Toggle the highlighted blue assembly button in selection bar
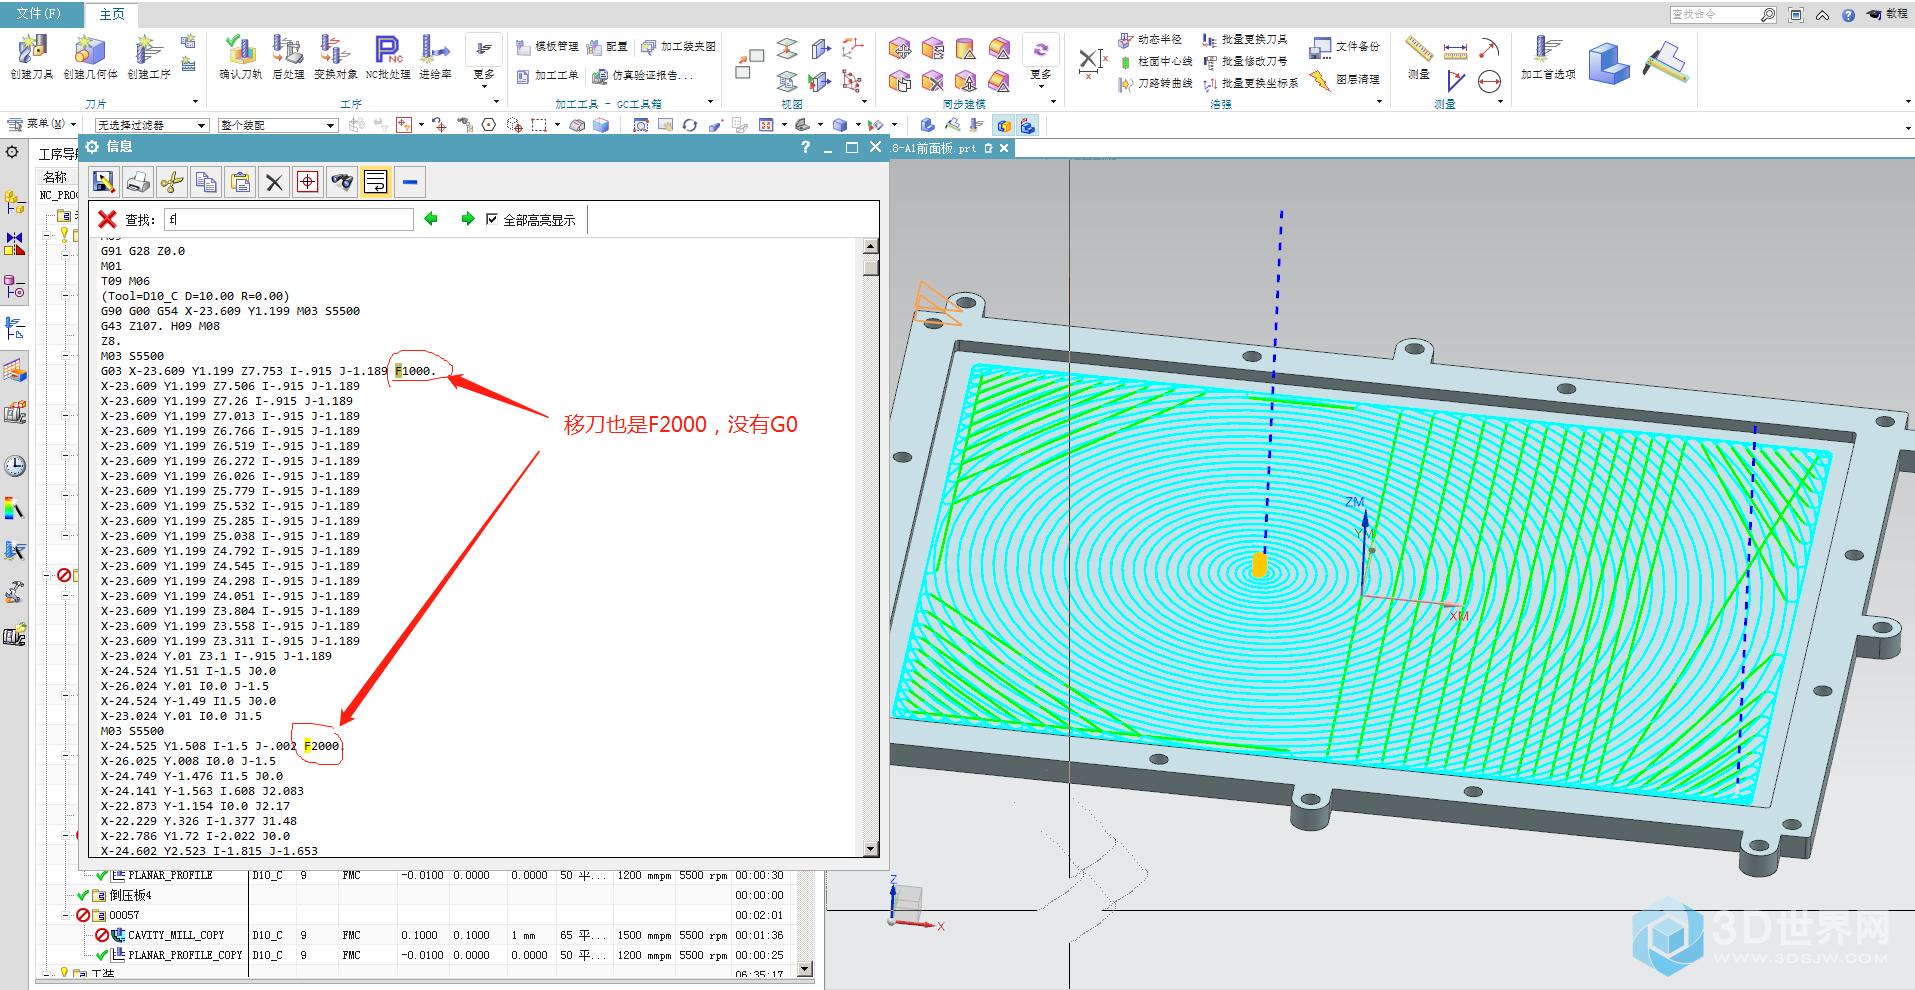This screenshot has height=990, width=1915. point(1027,125)
